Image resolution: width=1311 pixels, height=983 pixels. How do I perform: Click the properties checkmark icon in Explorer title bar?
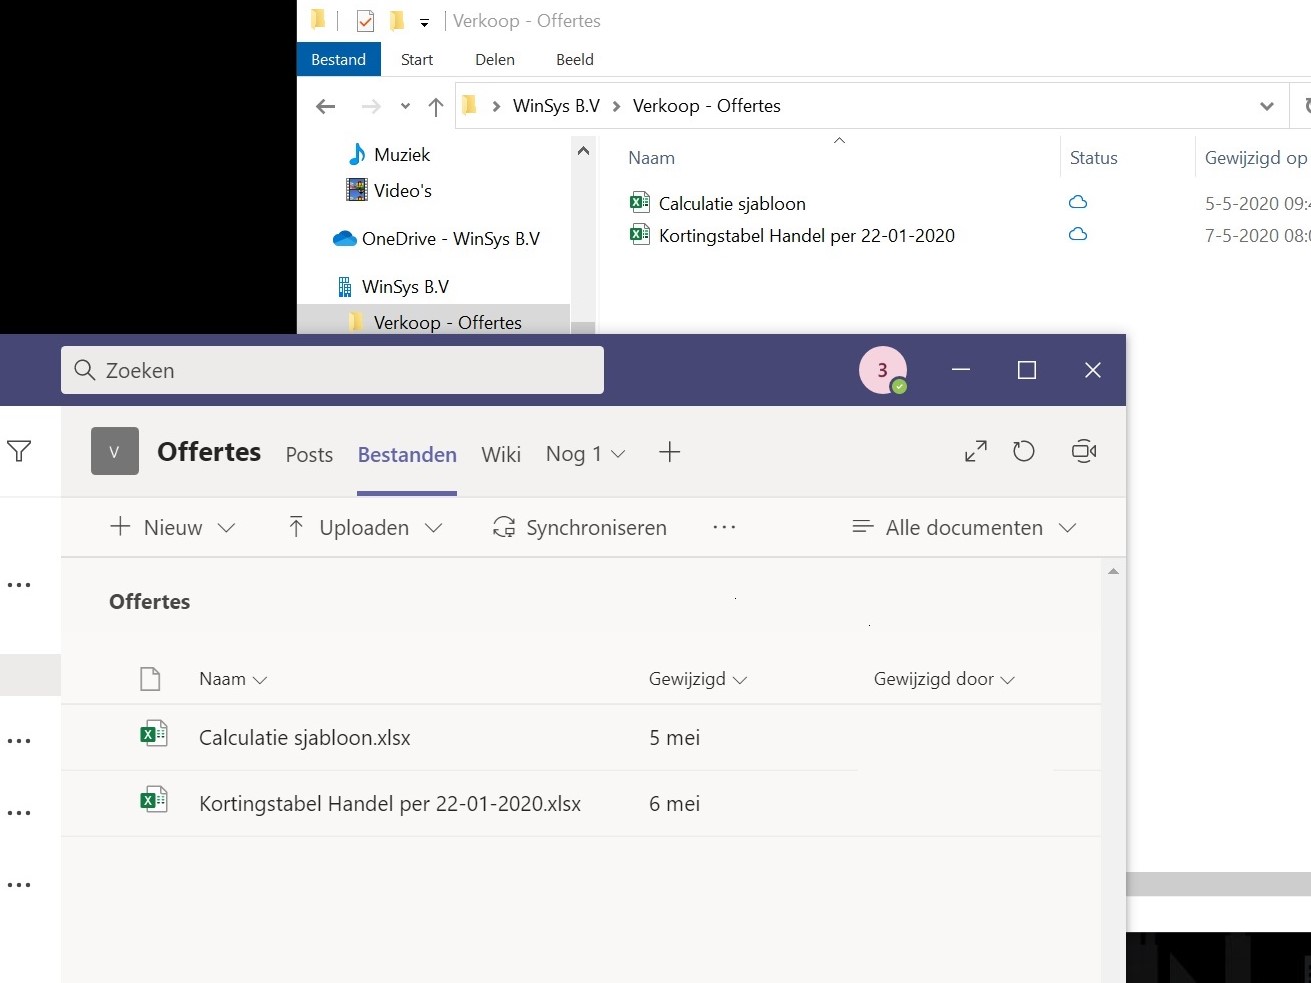point(365,21)
